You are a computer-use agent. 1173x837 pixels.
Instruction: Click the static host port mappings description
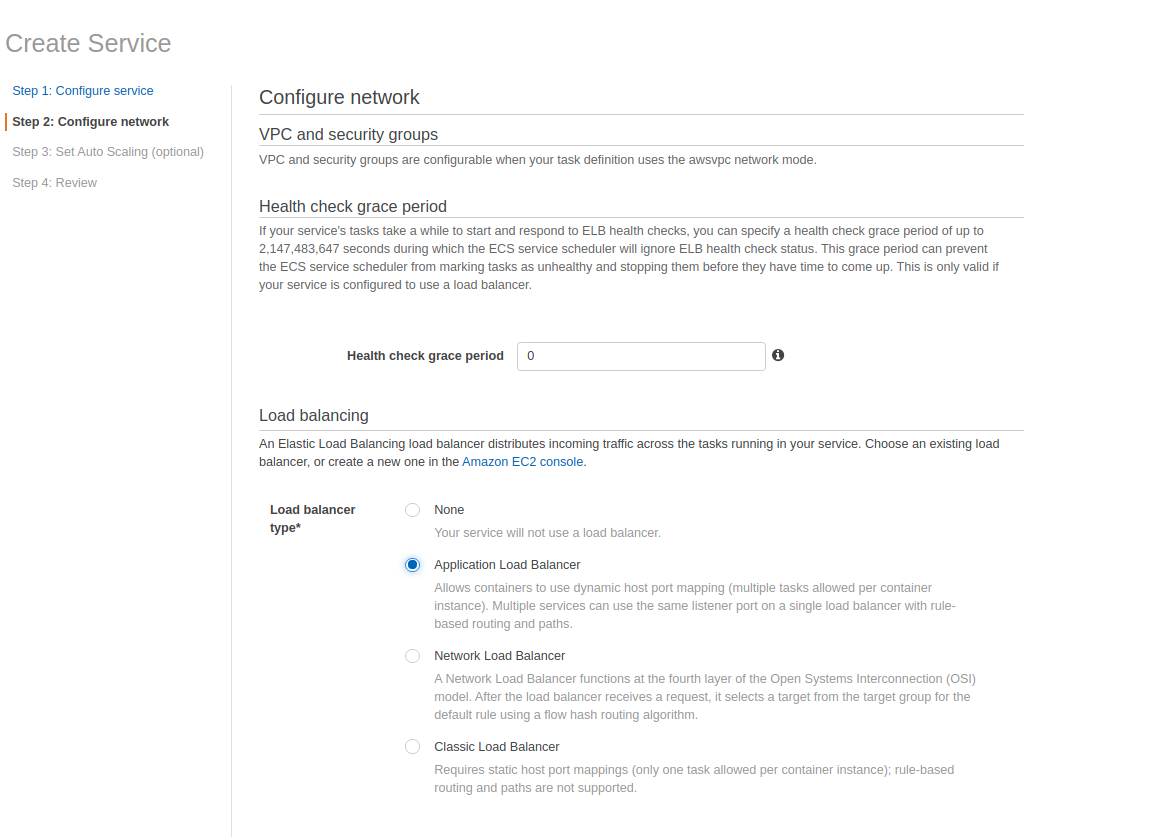click(x=693, y=779)
